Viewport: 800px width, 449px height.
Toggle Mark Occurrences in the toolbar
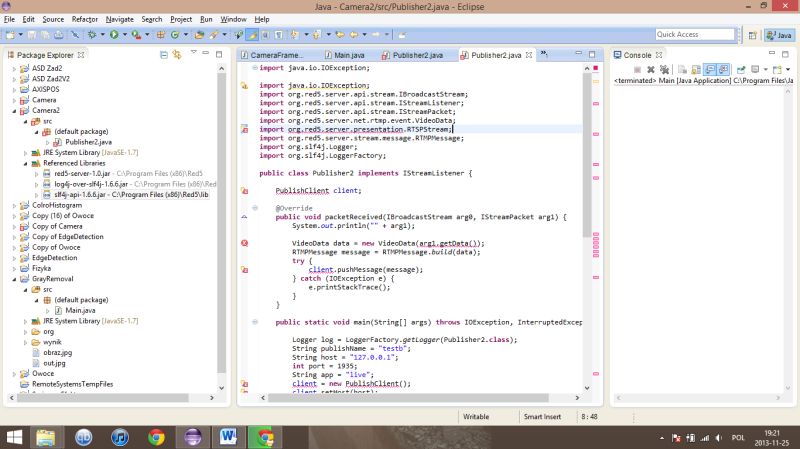252,35
